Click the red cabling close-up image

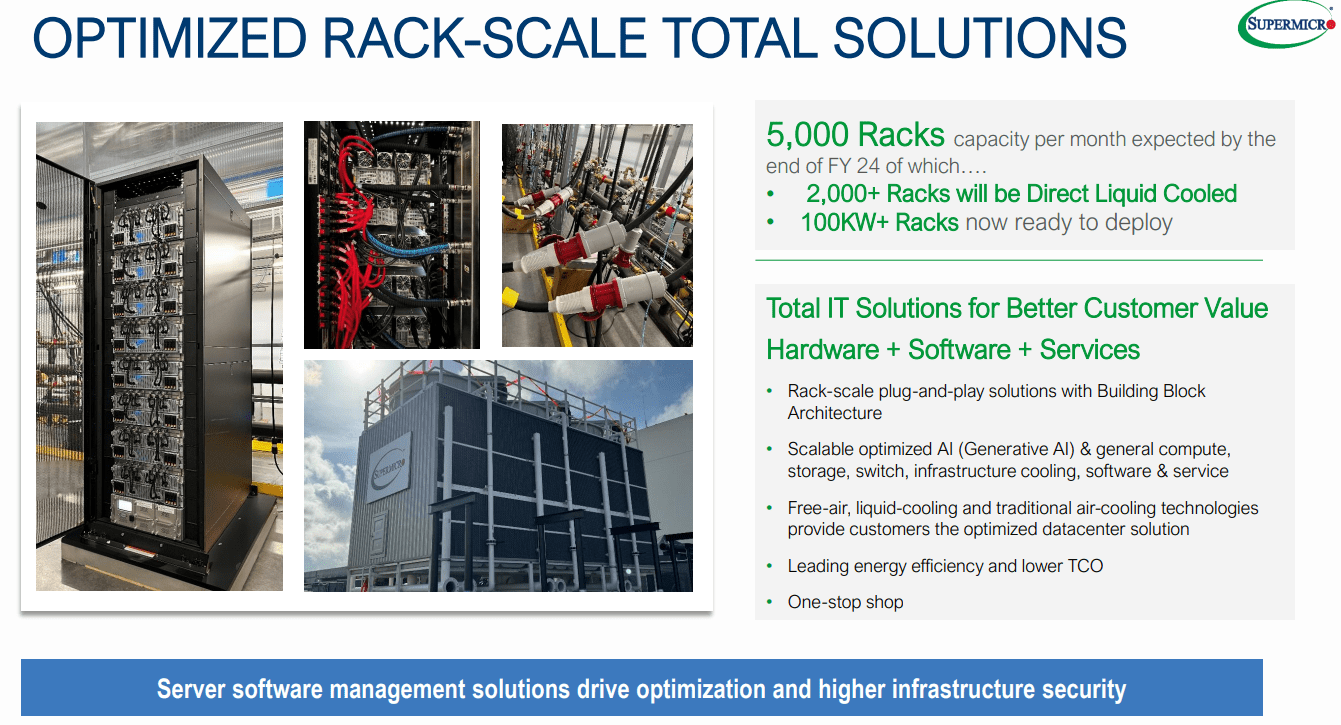[x=391, y=234]
